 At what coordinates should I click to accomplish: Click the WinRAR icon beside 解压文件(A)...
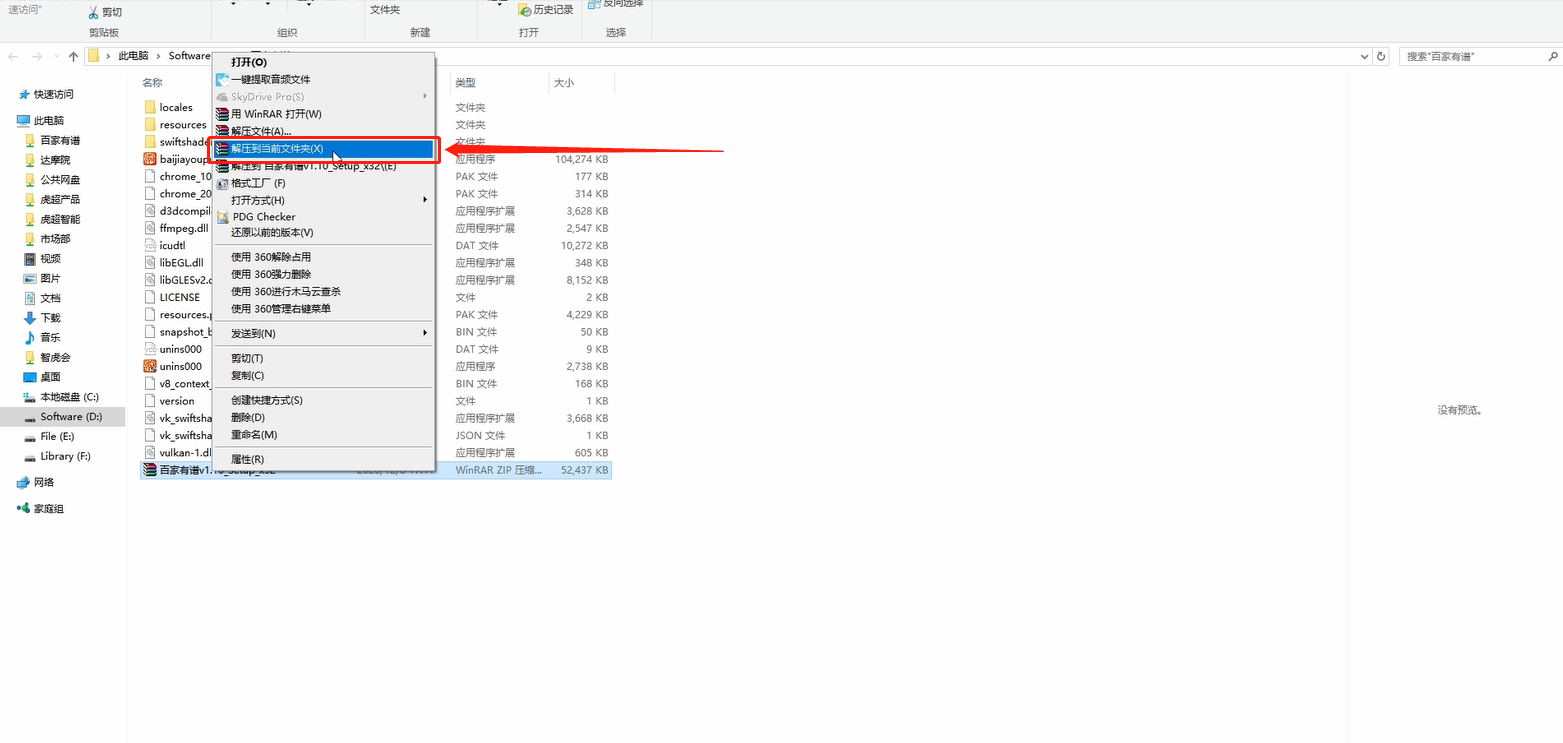[223, 131]
